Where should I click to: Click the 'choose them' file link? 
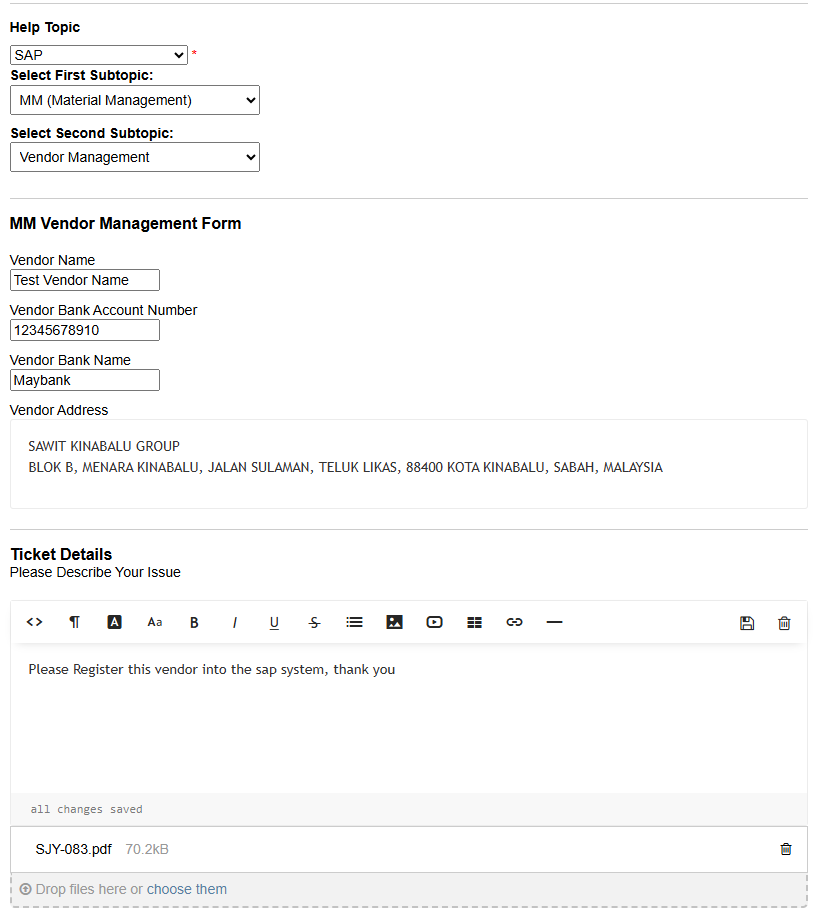point(186,889)
